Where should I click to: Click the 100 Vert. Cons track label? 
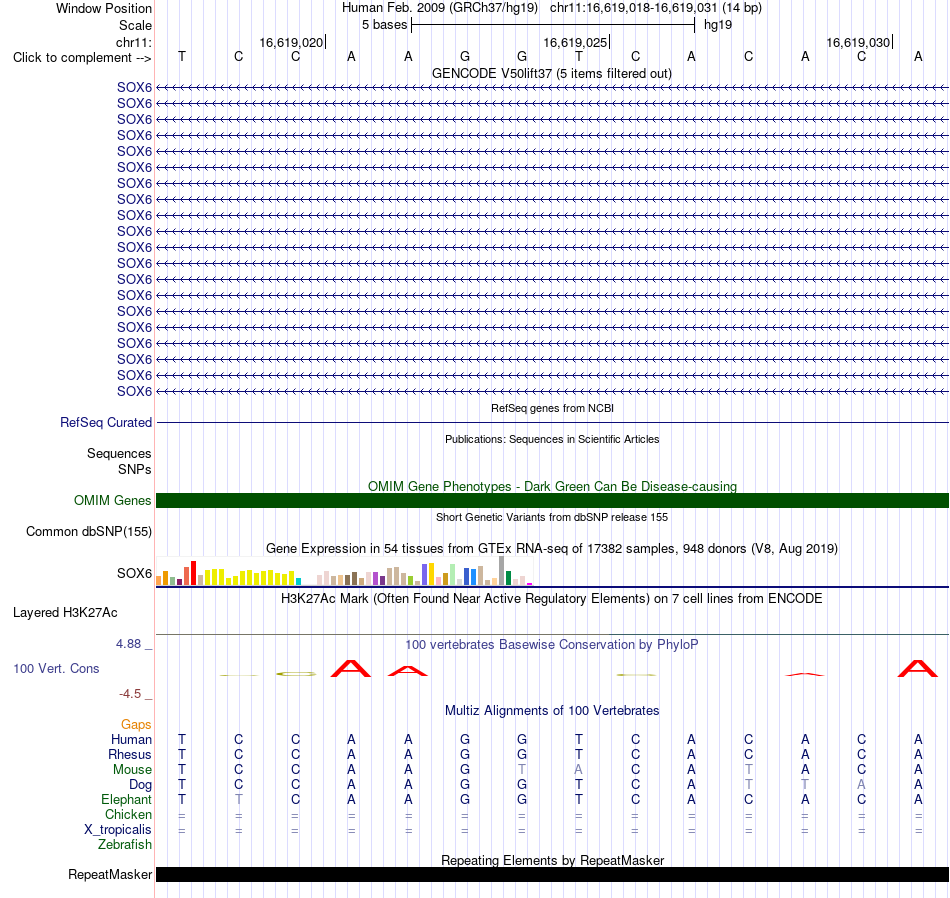click(x=56, y=668)
